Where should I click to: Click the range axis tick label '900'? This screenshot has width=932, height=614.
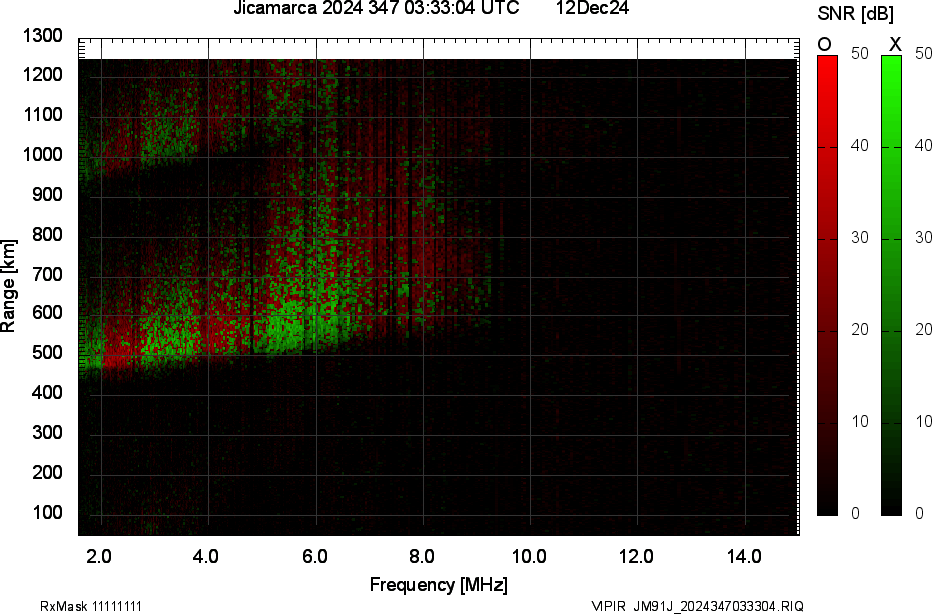point(47,194)
